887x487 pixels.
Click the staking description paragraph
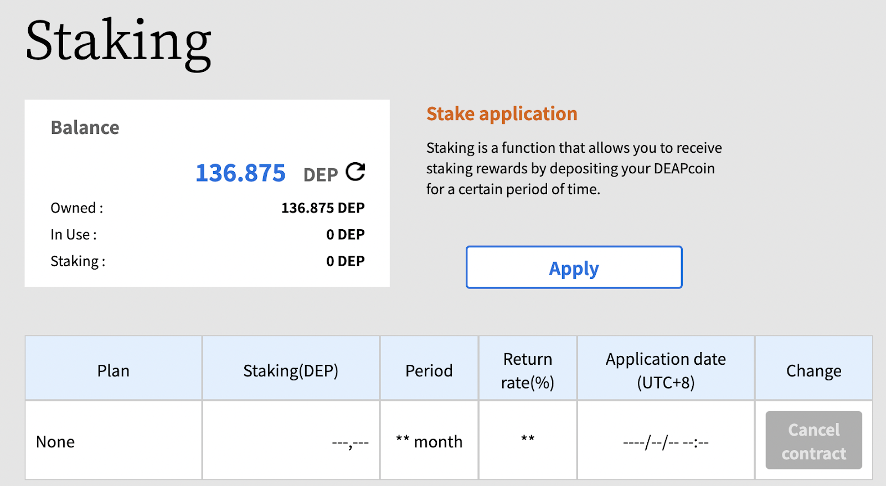point(574,169)
